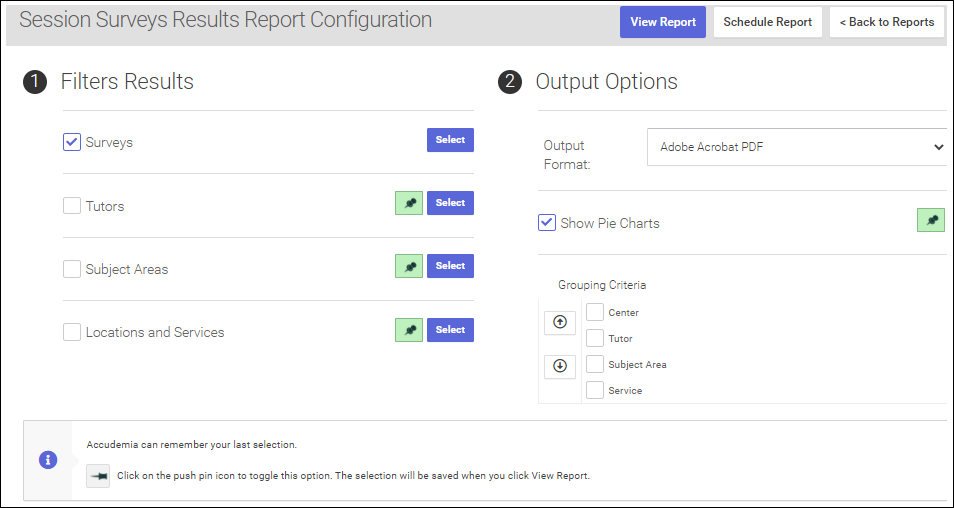
Task: Open the Output Format dropdown
Action: (x=797, y=147)
